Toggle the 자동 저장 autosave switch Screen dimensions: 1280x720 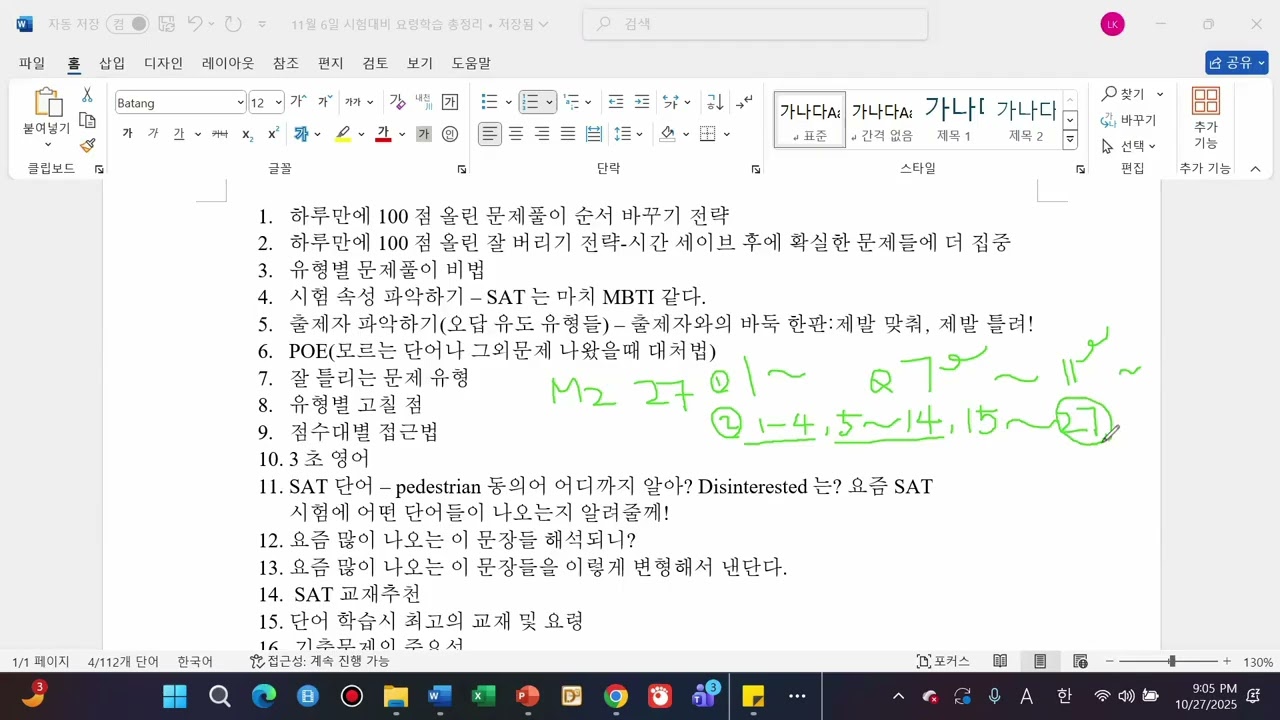(127, 24)
